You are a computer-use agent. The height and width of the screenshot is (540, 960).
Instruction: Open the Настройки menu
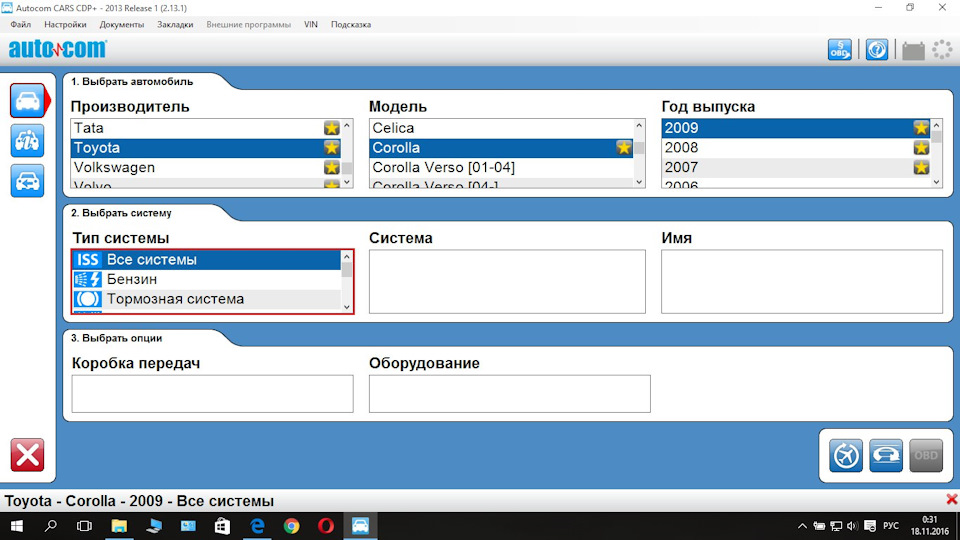pyautogui.click(x=65, y=24)
